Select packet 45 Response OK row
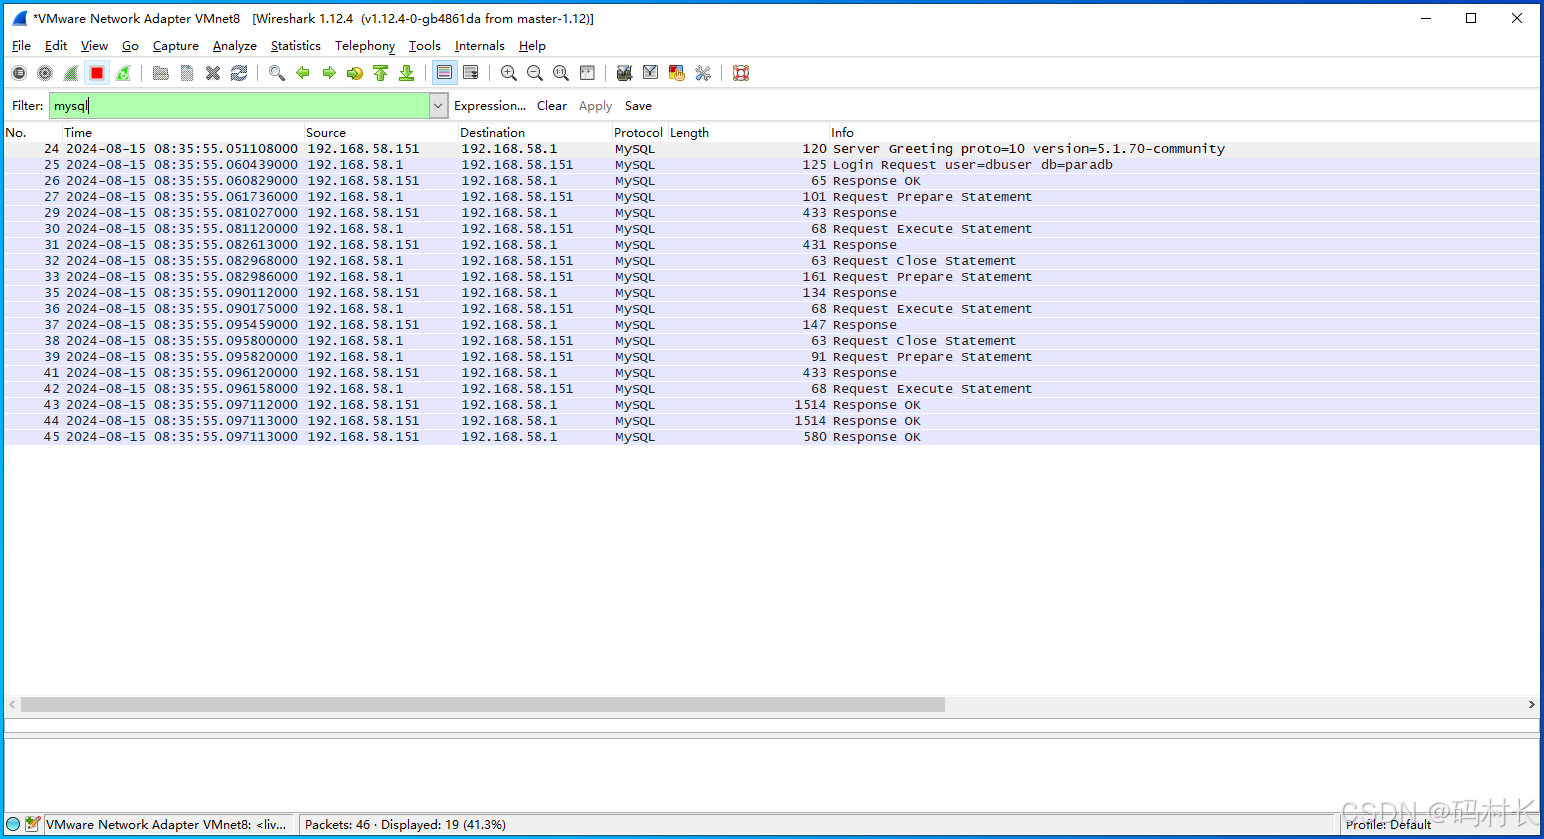The height and width of the screenshot is (839, 1544). [771, 437]
